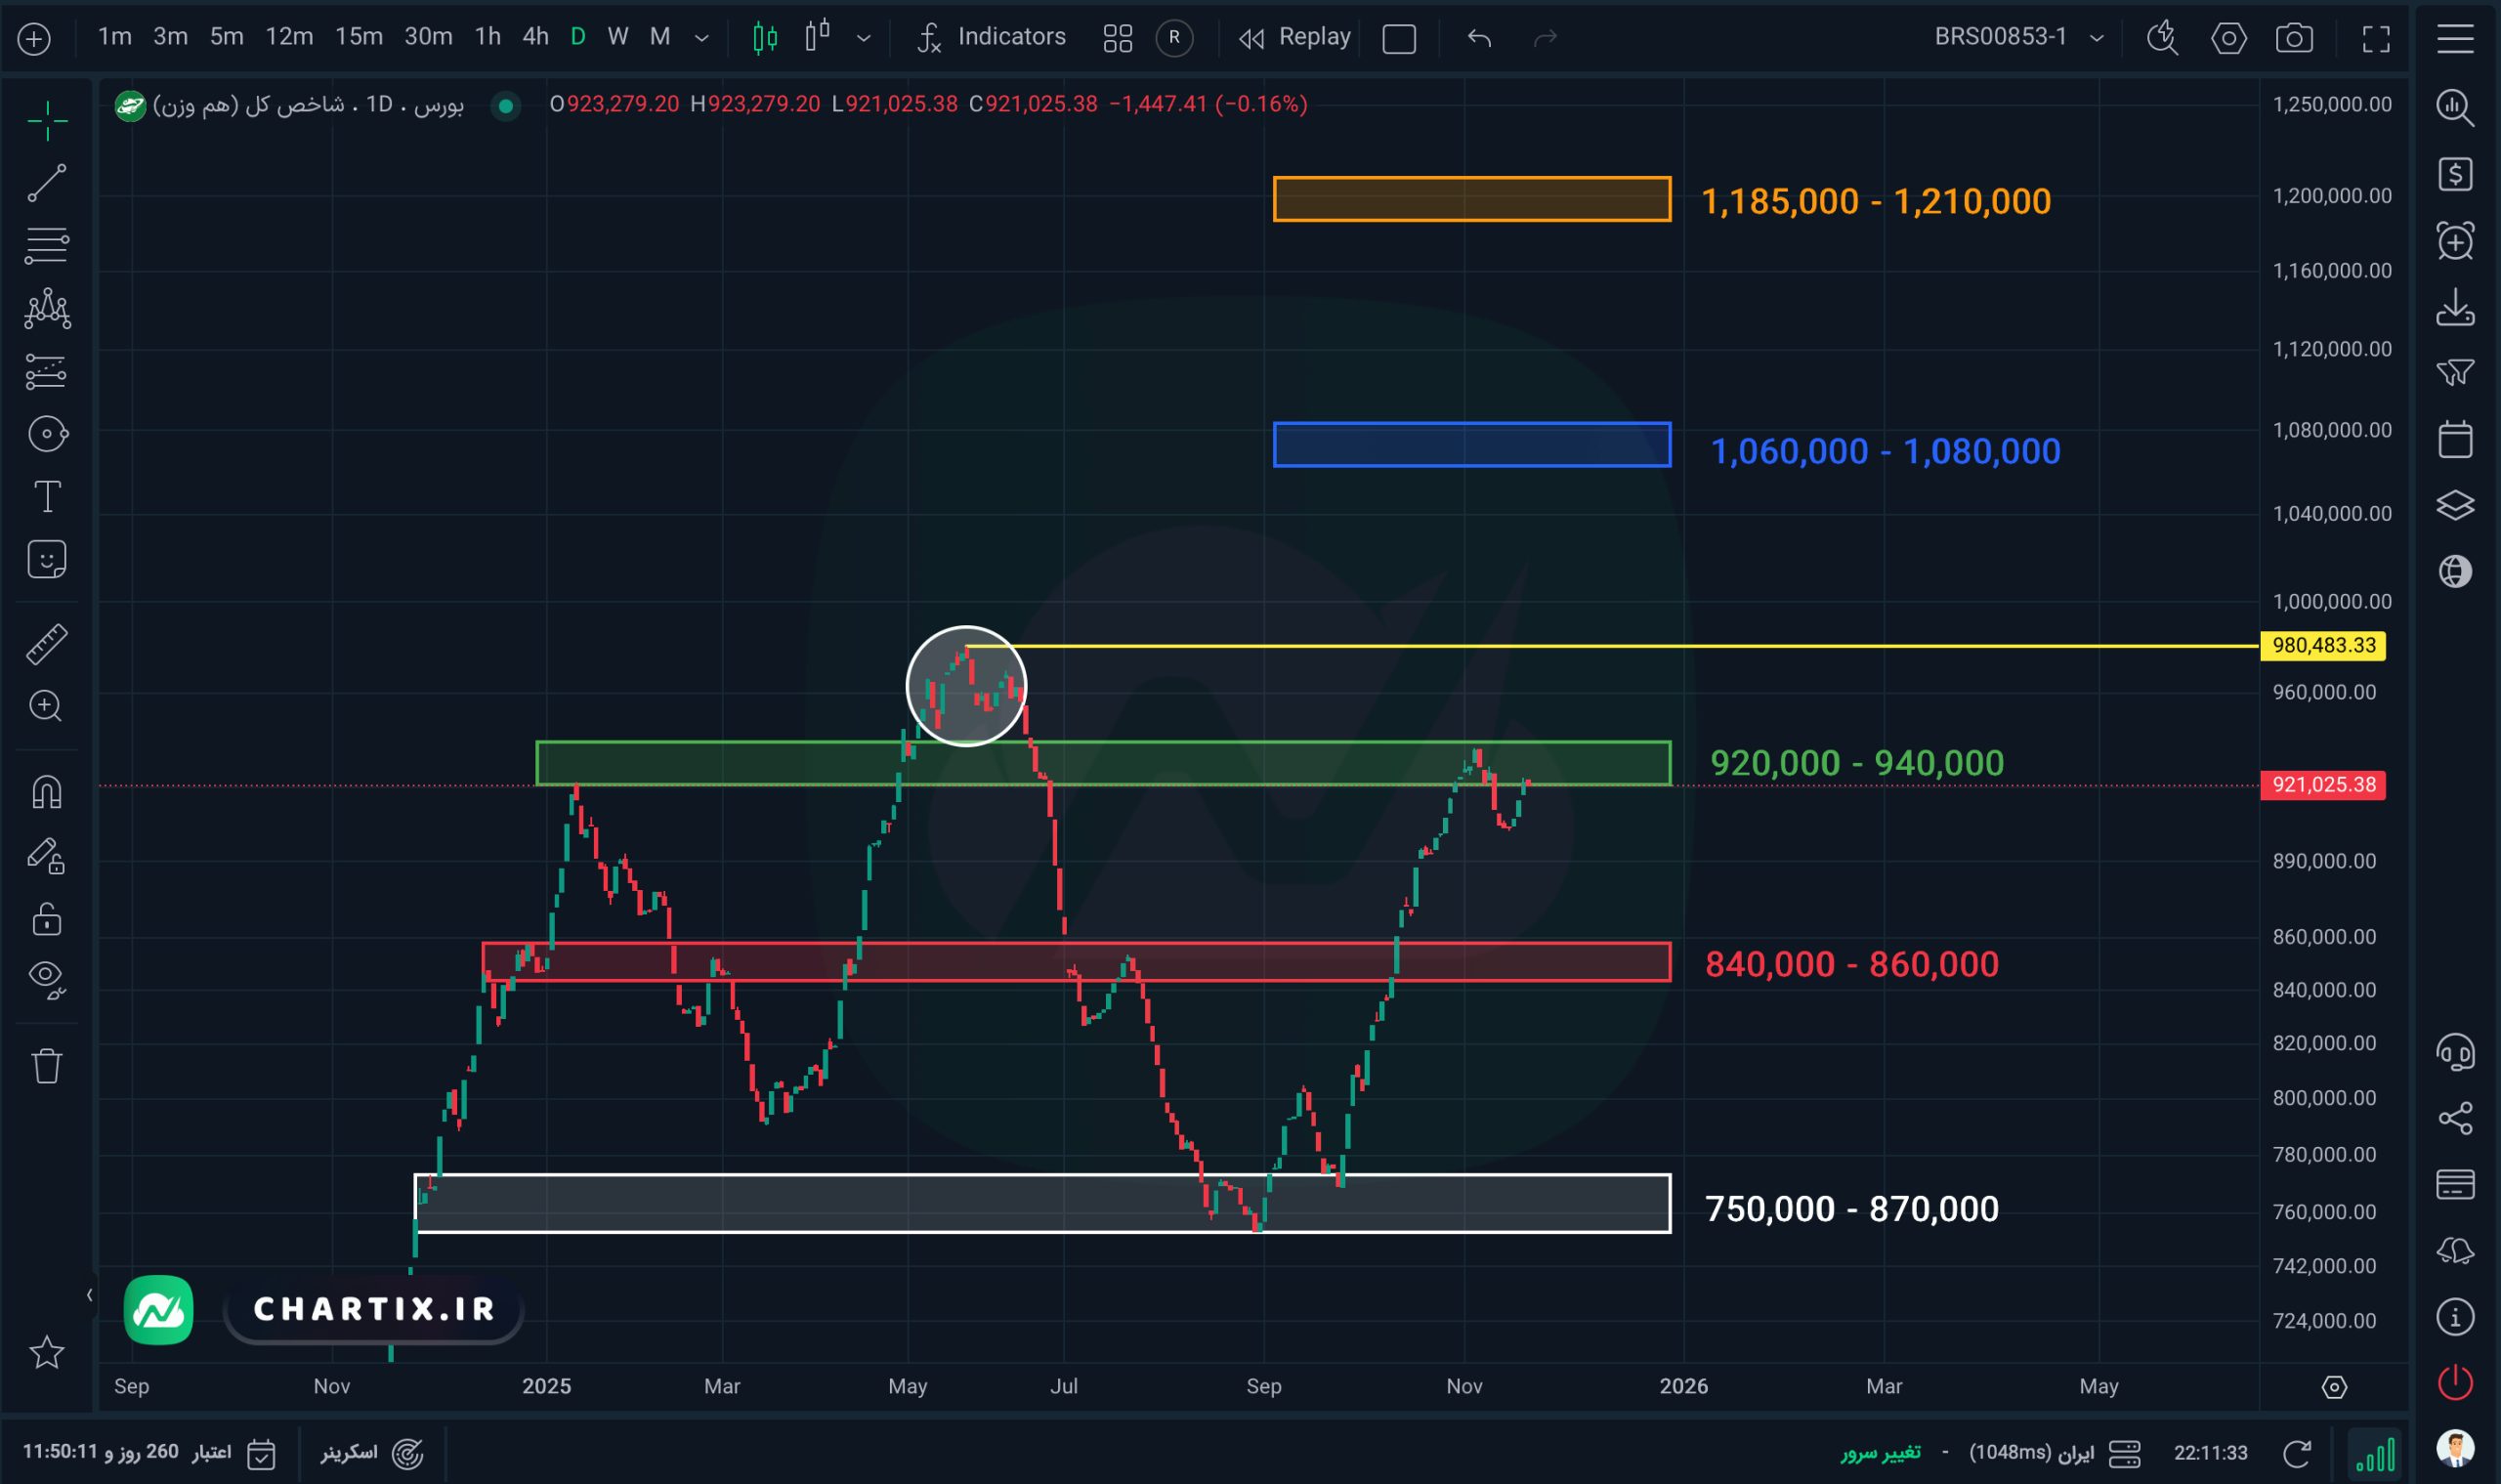This screenshot has width=2501, height=1484.
Task: Switch to the 4h timeframe
Action: coord(535,37)
